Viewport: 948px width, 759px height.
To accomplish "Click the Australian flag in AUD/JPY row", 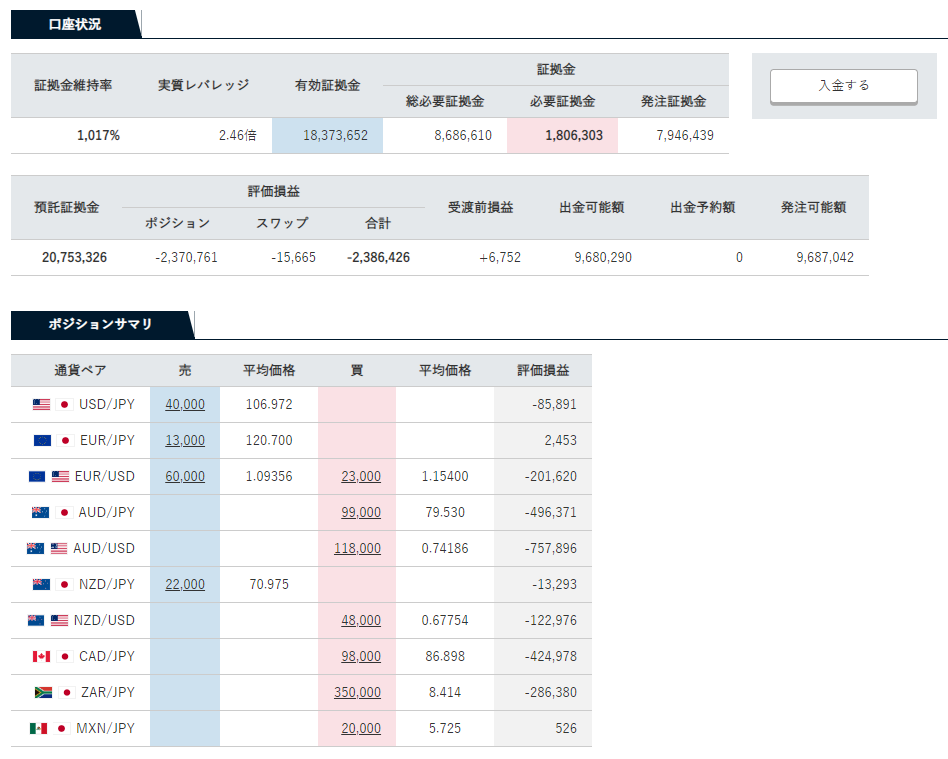I will [x=41, y=513].
